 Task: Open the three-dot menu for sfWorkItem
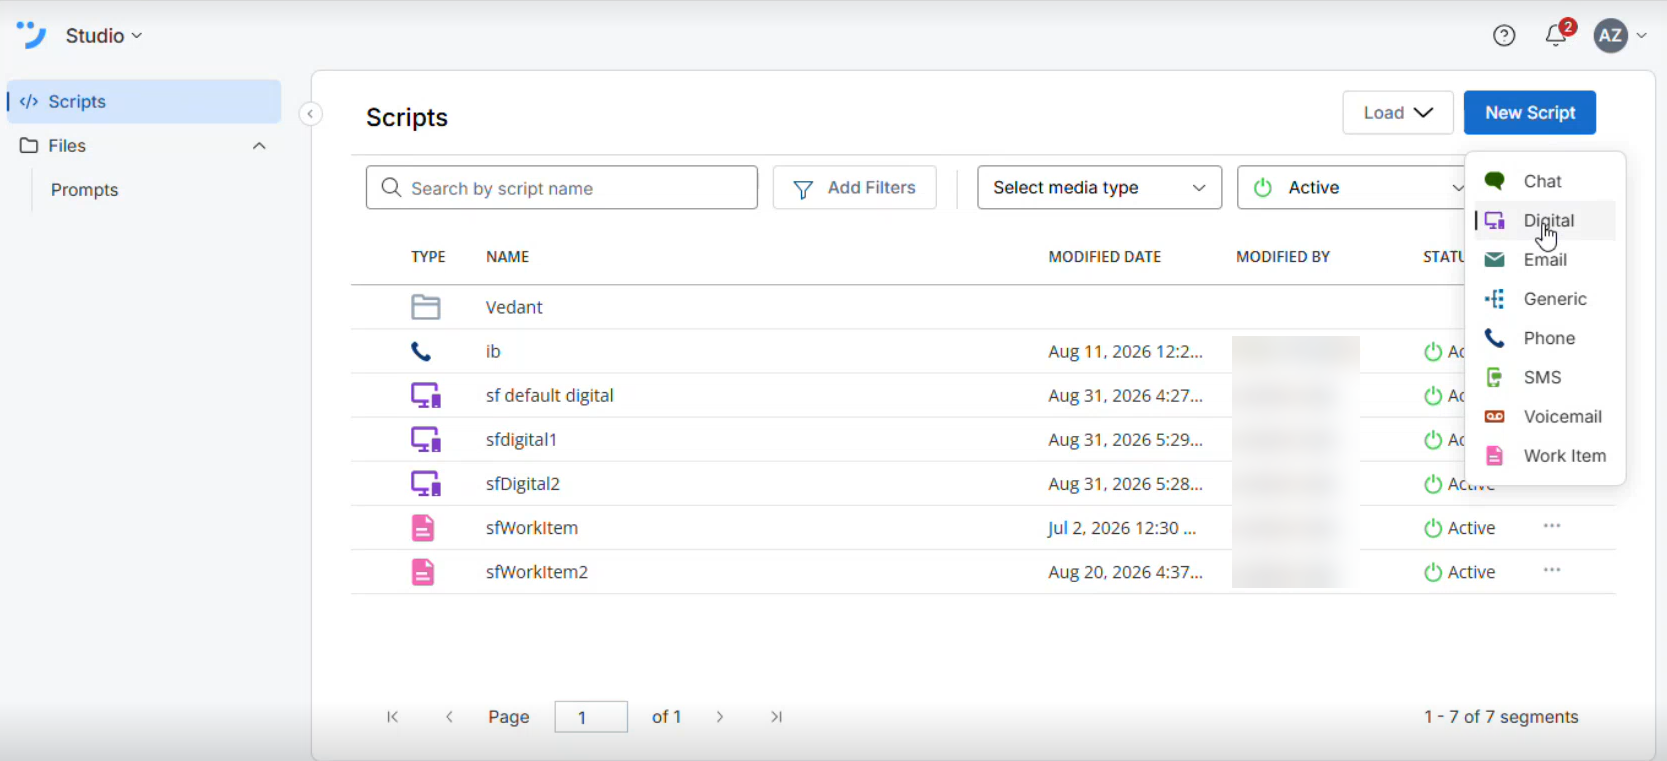(x=1552, y=526)
